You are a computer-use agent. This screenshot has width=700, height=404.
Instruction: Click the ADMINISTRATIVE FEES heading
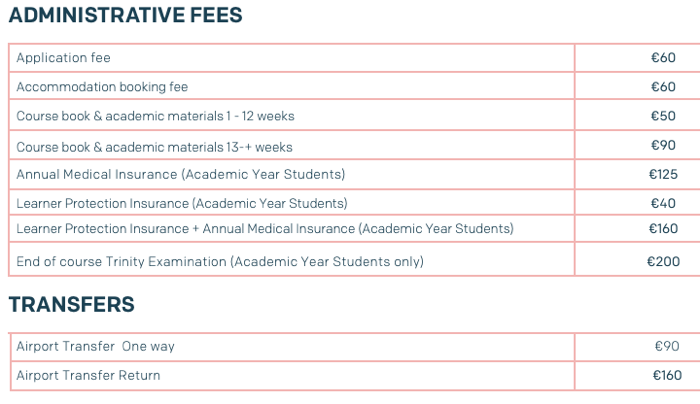pyautogui.click(x=125, y=15)
